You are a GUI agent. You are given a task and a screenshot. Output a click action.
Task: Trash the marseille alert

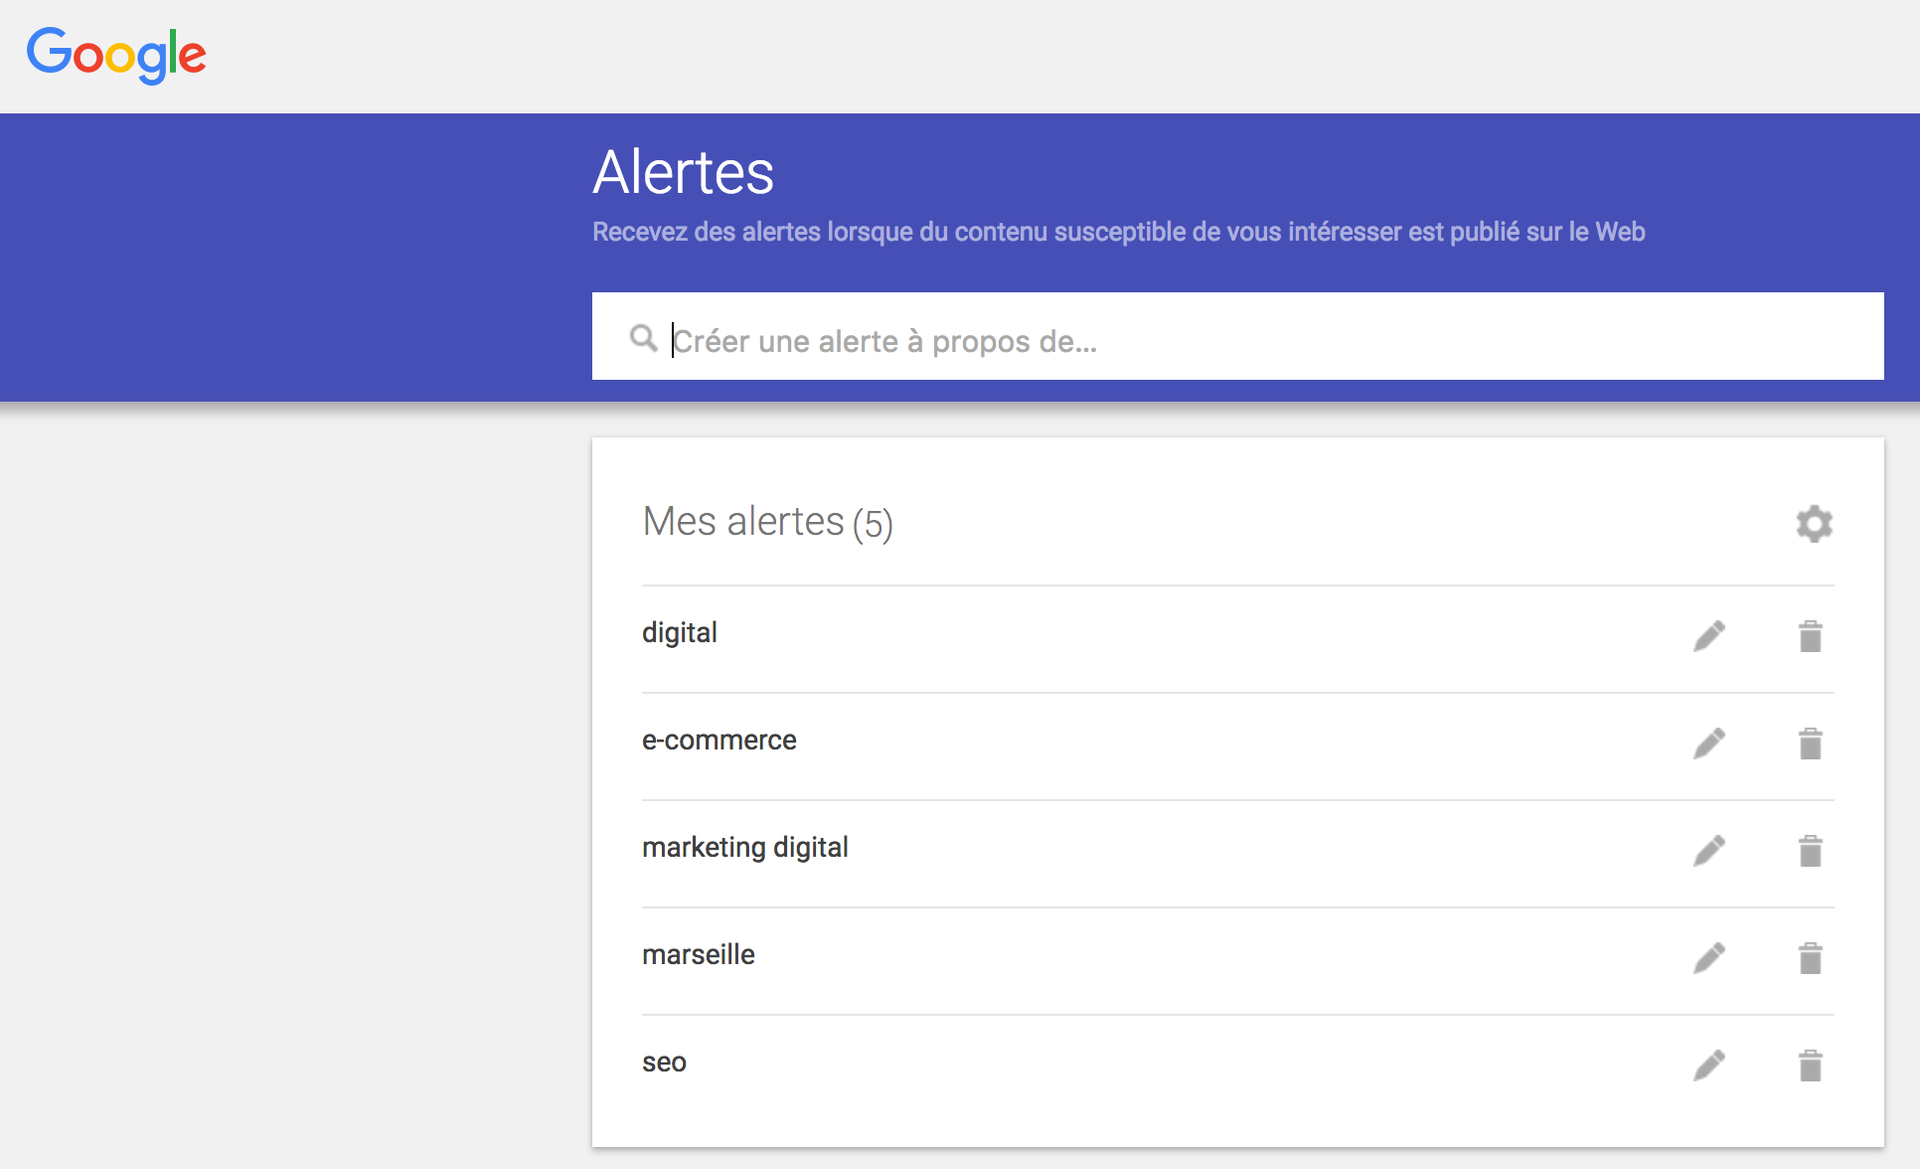point(1810,958)
